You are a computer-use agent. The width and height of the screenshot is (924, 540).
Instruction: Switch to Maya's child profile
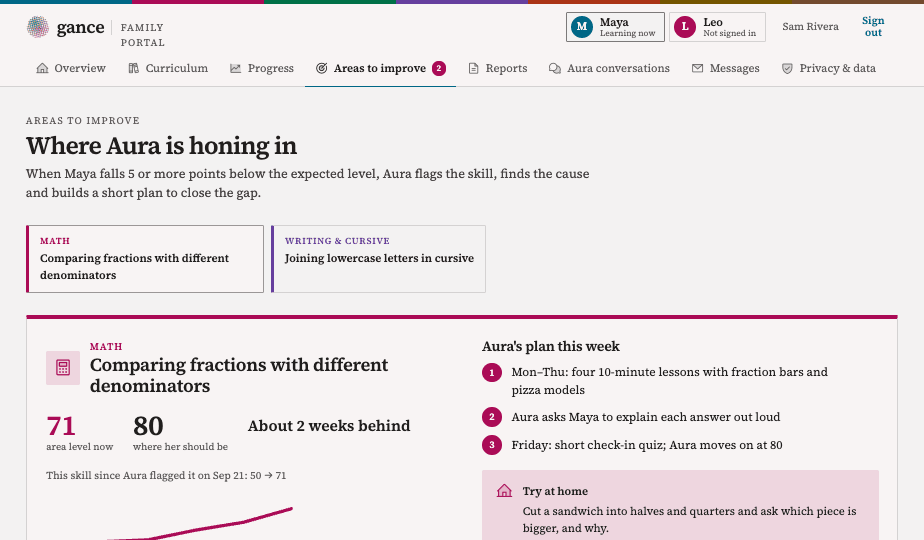coord(615,27)
